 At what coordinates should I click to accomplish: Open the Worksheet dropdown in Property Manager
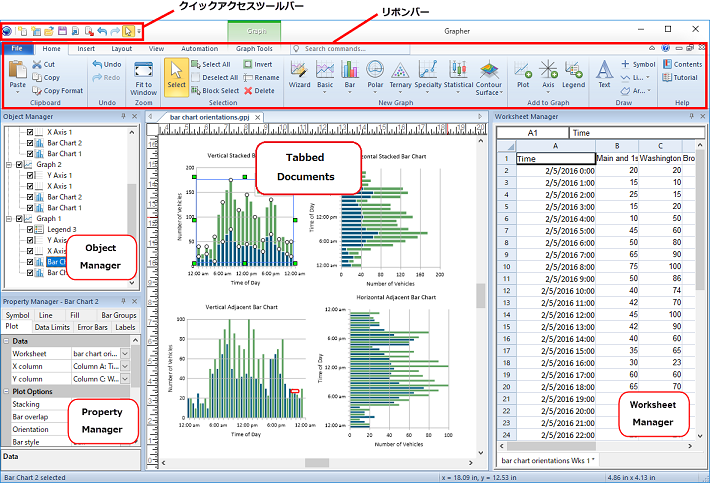[x=125, y=354]
